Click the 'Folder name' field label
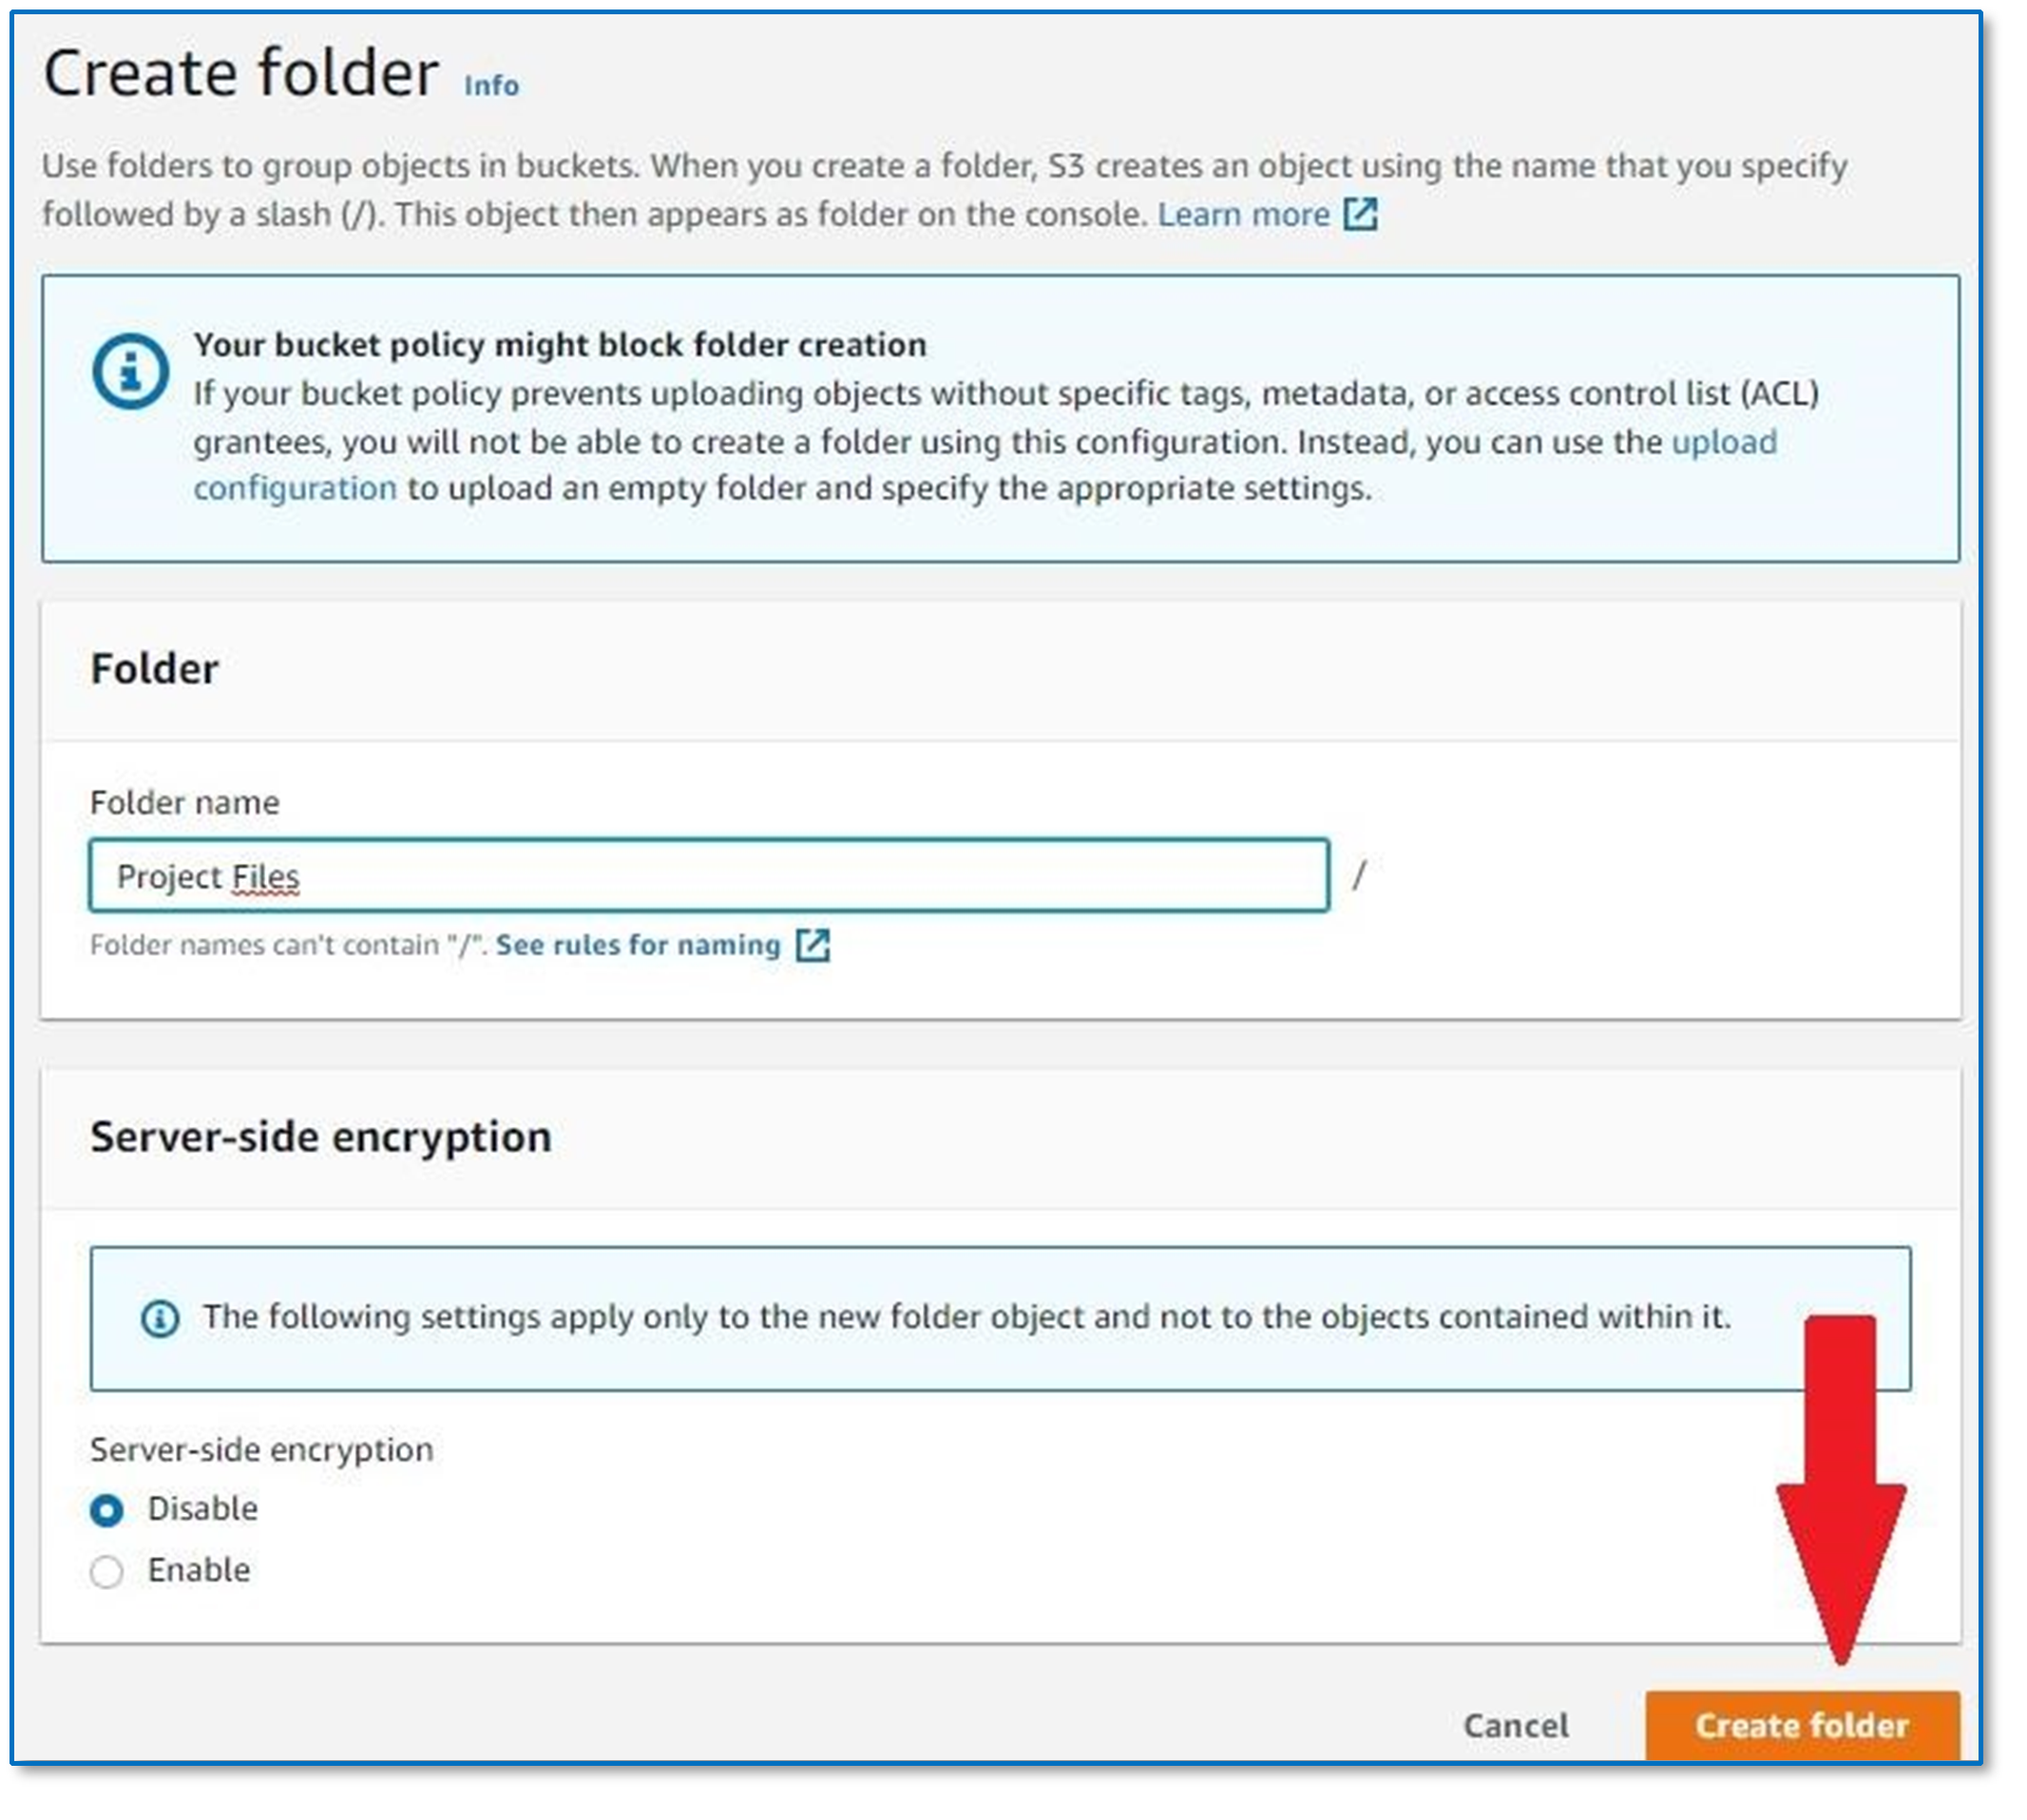Viewport: 2027px width, 1820px height. point(185,802)
